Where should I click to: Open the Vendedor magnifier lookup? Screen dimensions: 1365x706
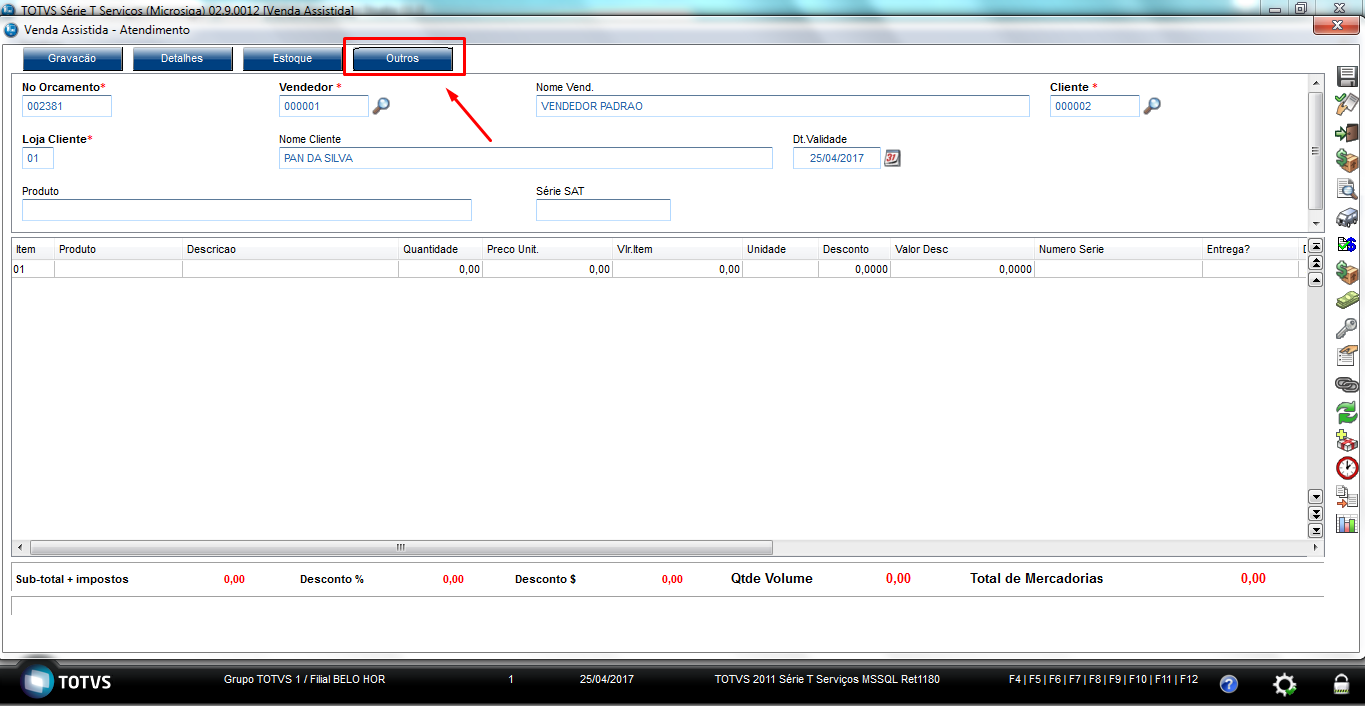pos(381,105)
